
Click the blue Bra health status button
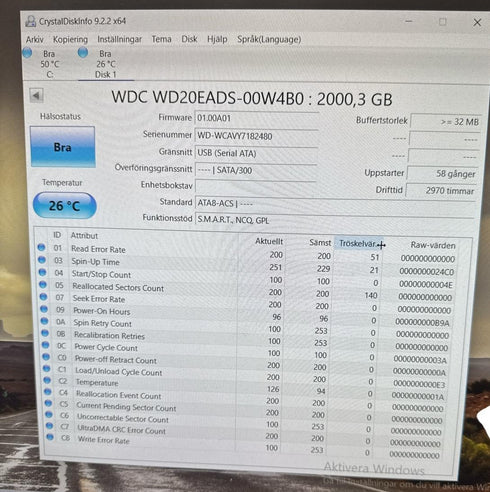[x=63, y=147]
